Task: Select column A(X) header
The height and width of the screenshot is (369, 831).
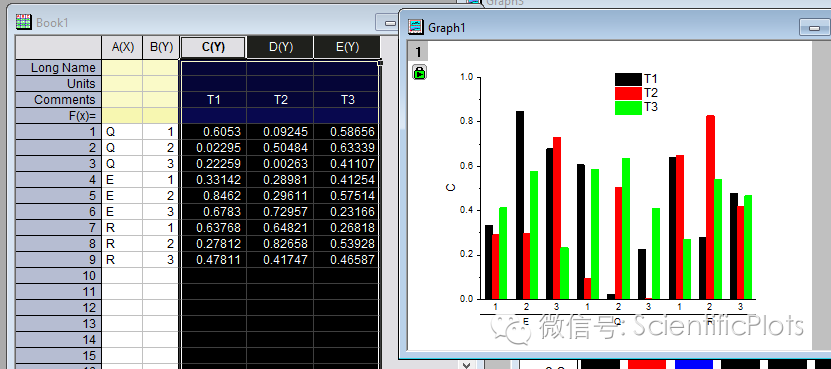Action: tap(122, 47)
